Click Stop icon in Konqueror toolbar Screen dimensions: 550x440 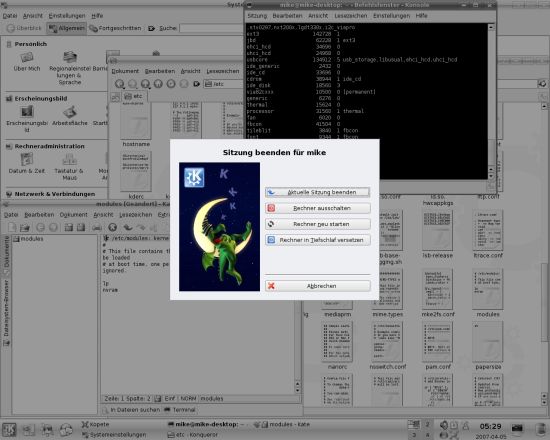(x=184, y=84)
